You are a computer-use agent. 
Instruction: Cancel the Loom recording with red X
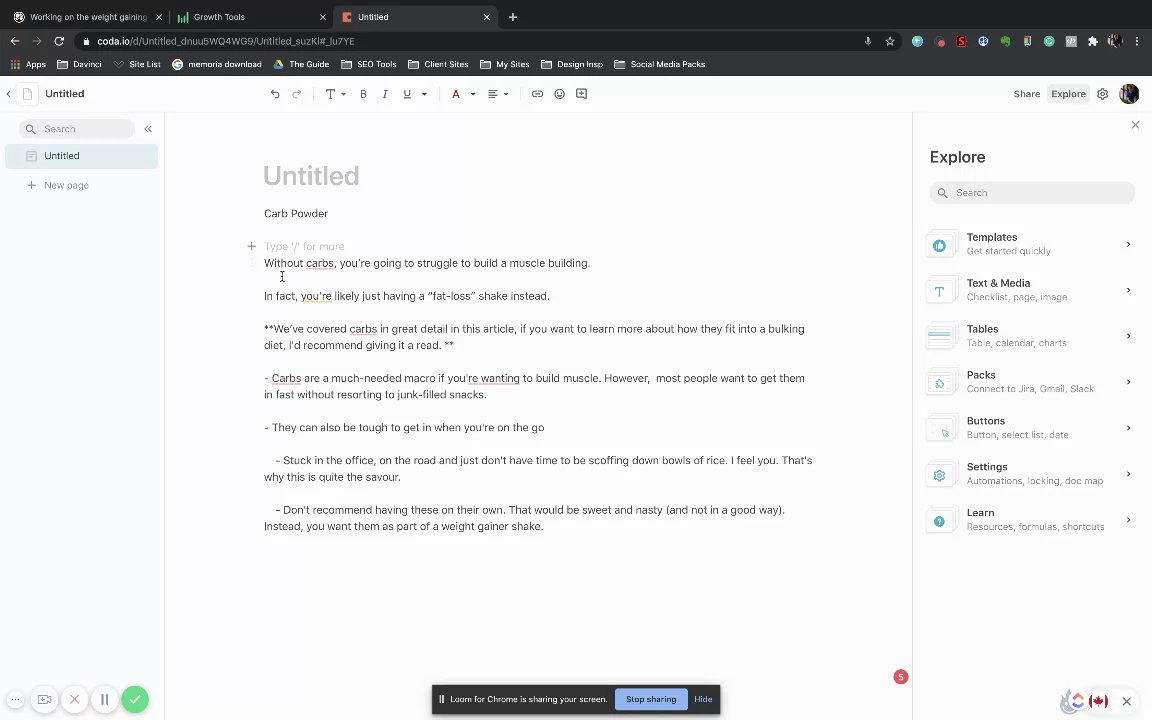coord(74,699)
